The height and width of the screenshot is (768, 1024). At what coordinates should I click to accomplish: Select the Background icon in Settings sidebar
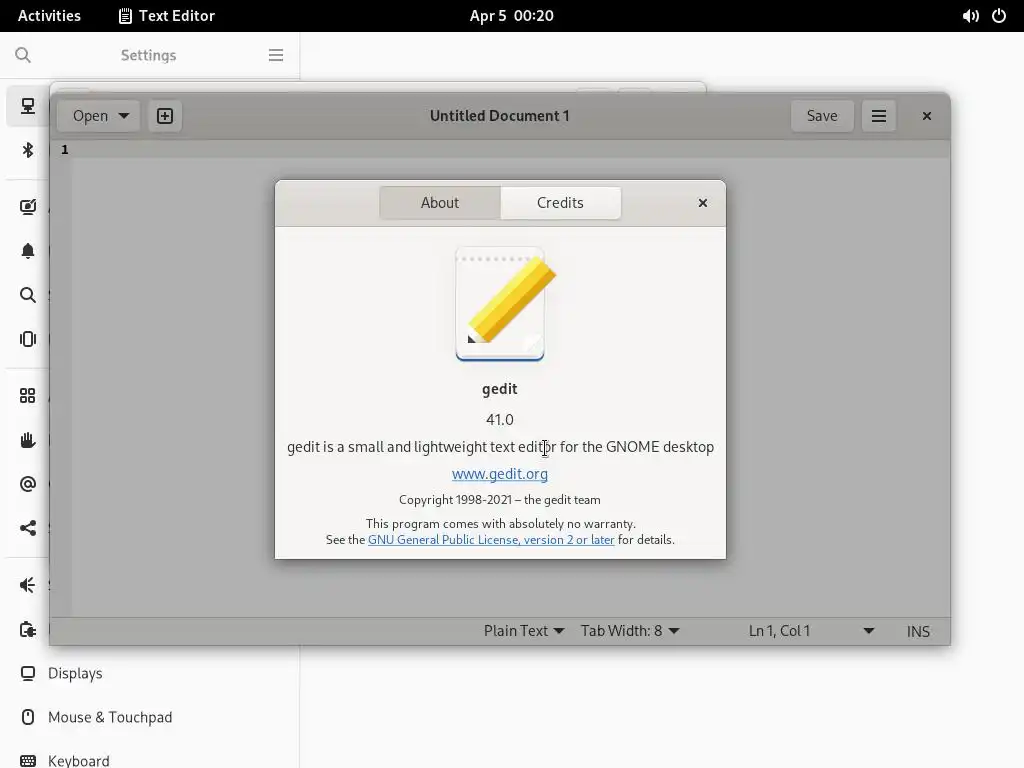[27, 207]
